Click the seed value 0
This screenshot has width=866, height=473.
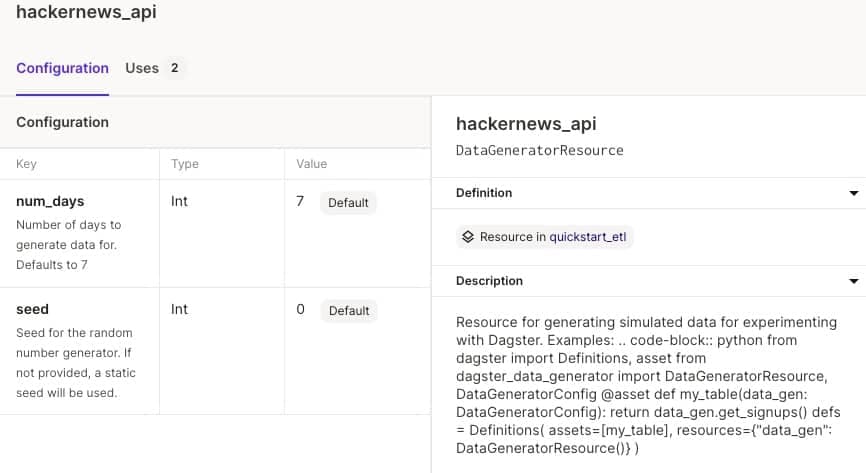tap(300, 310)
